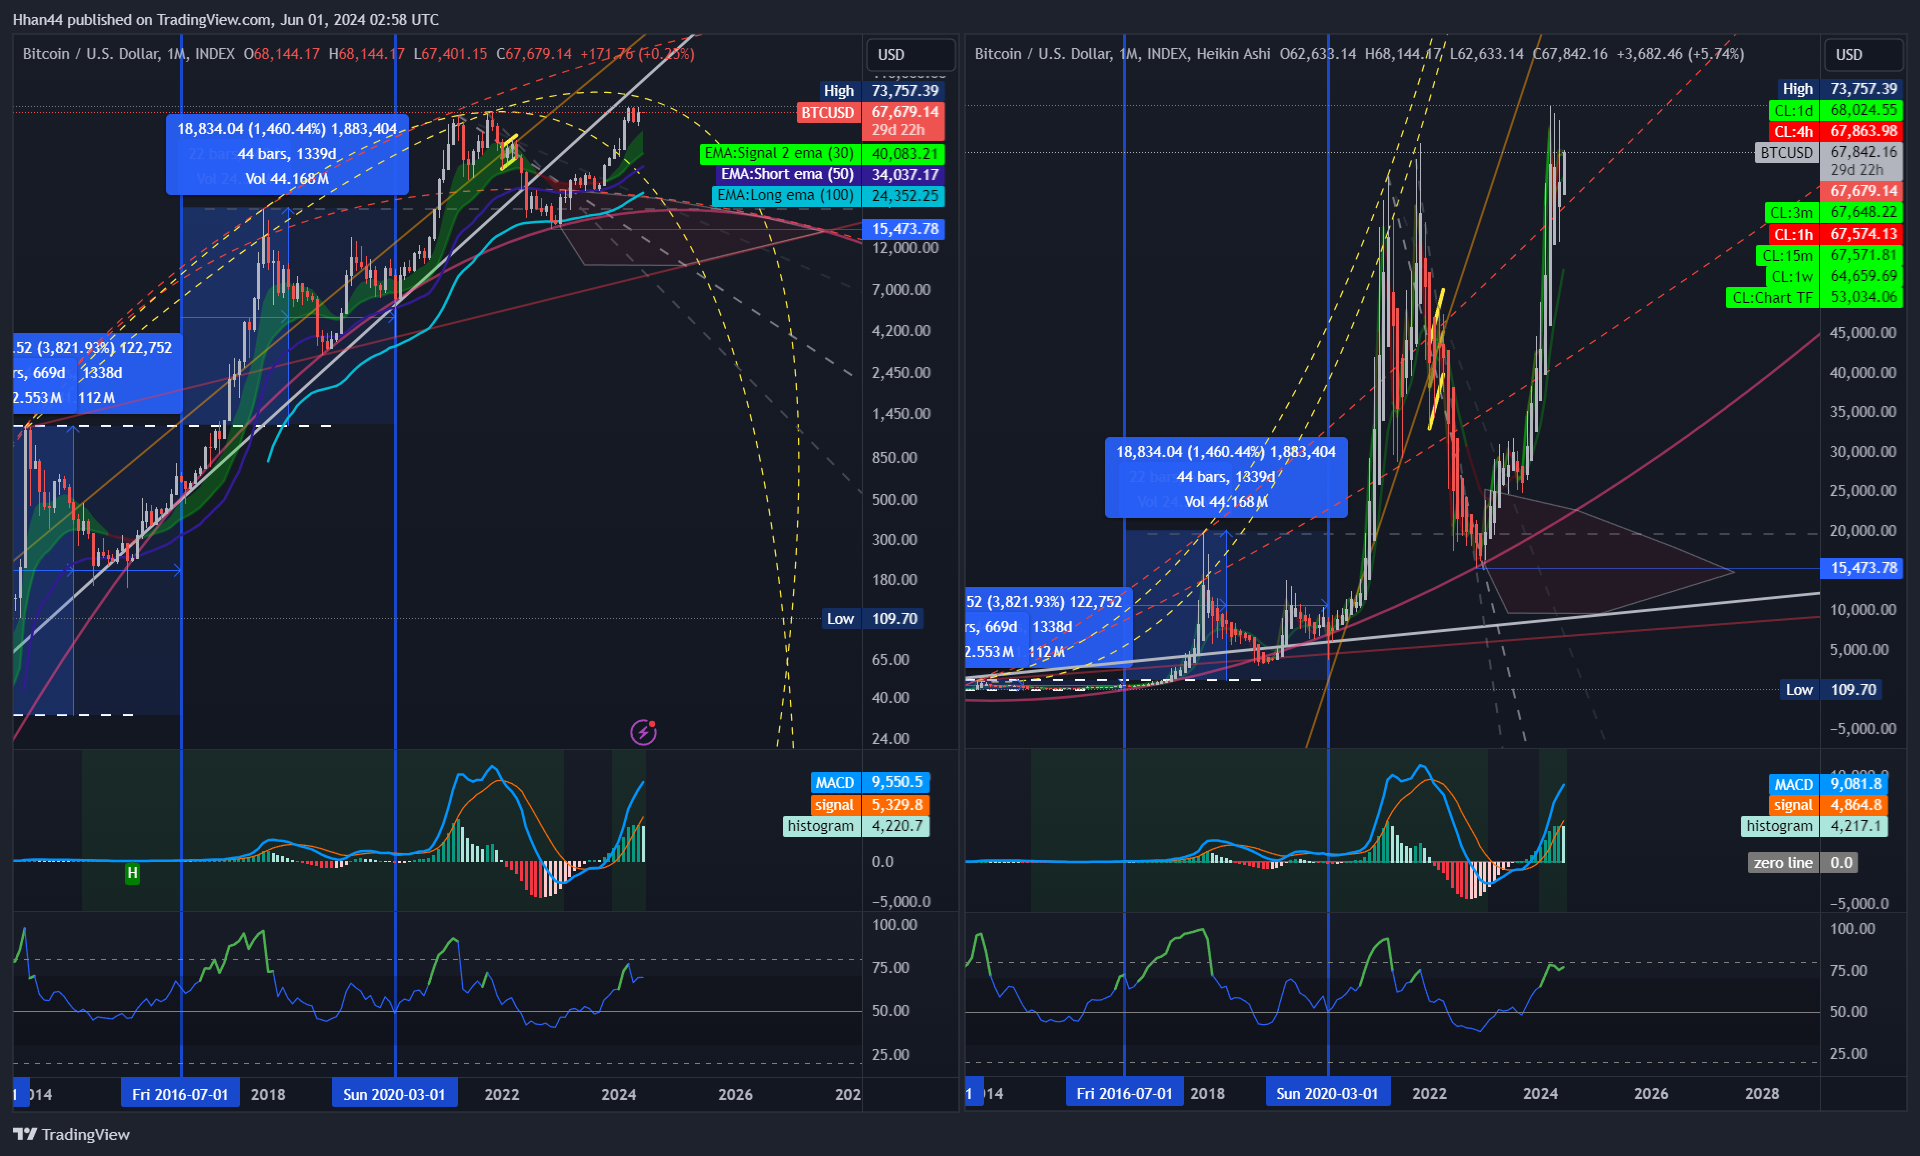Click the purple lightning bolt replay icon
This screenshot has height=1156, width=1920.
click(643, 732)
